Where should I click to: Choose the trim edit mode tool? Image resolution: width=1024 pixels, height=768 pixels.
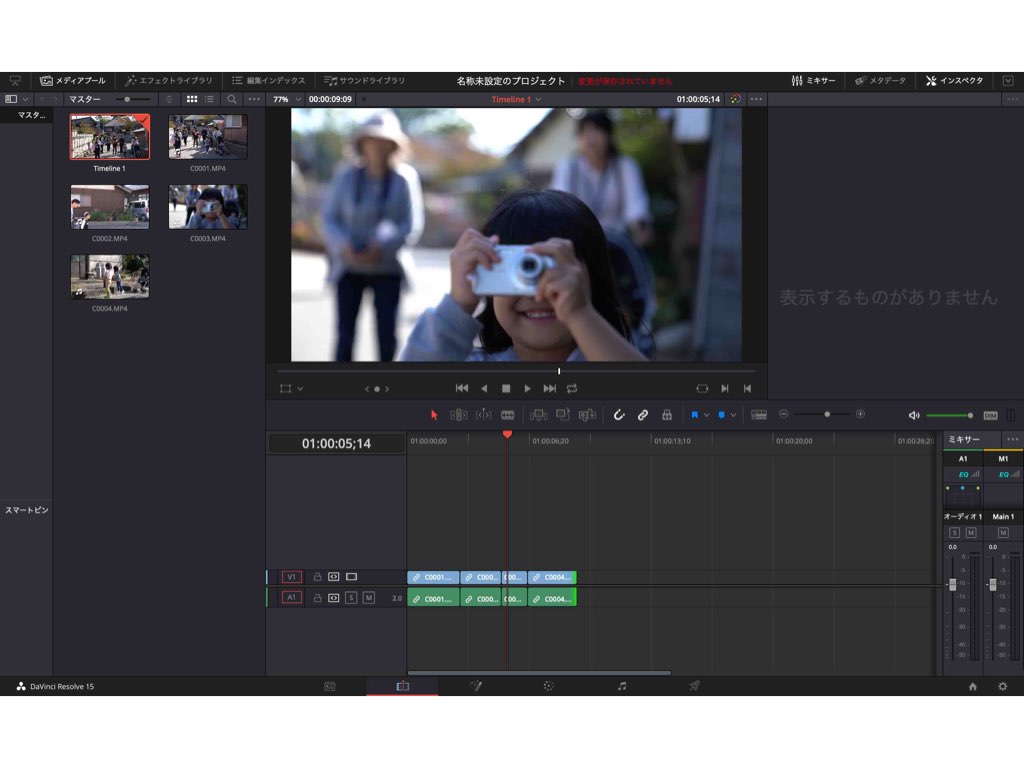point(458,415)
